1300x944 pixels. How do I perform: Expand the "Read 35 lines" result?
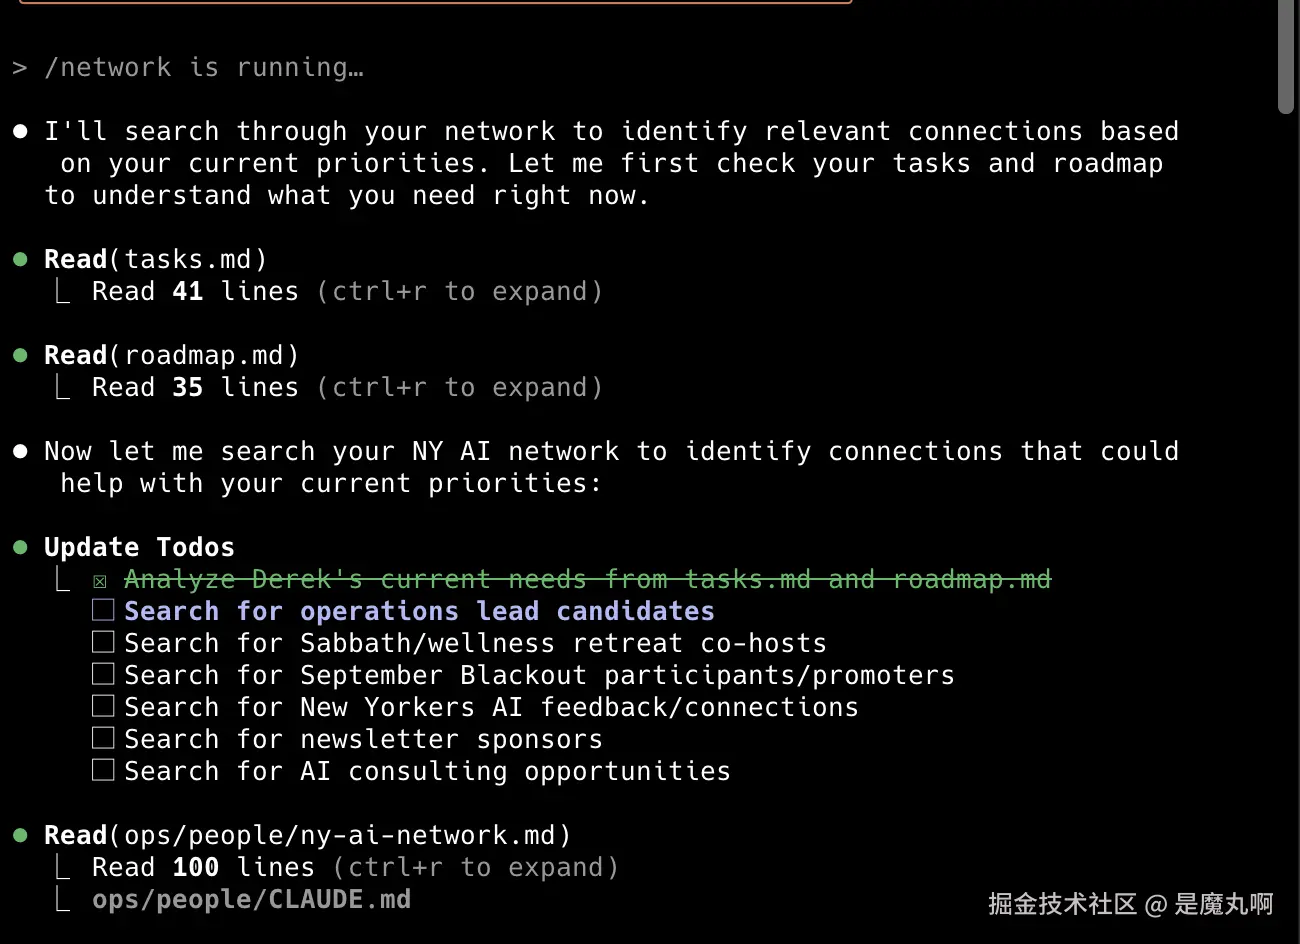[460, 388]
